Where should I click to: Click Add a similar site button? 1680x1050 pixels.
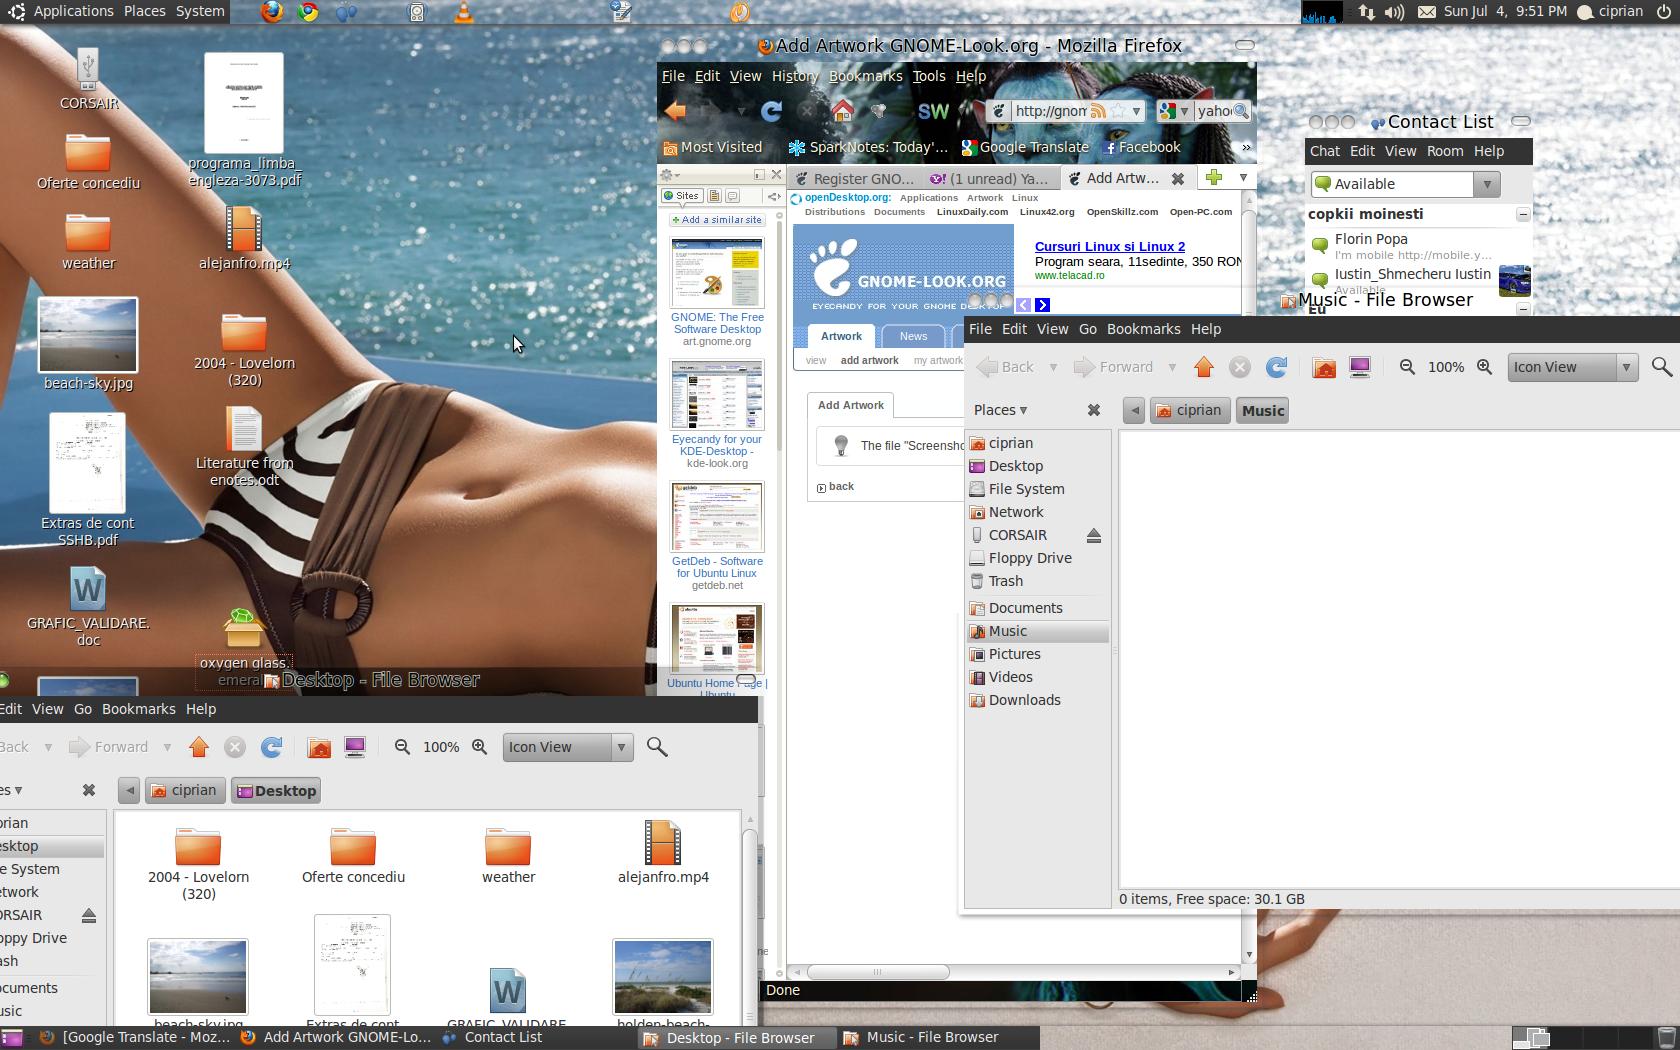click(718, 220)
